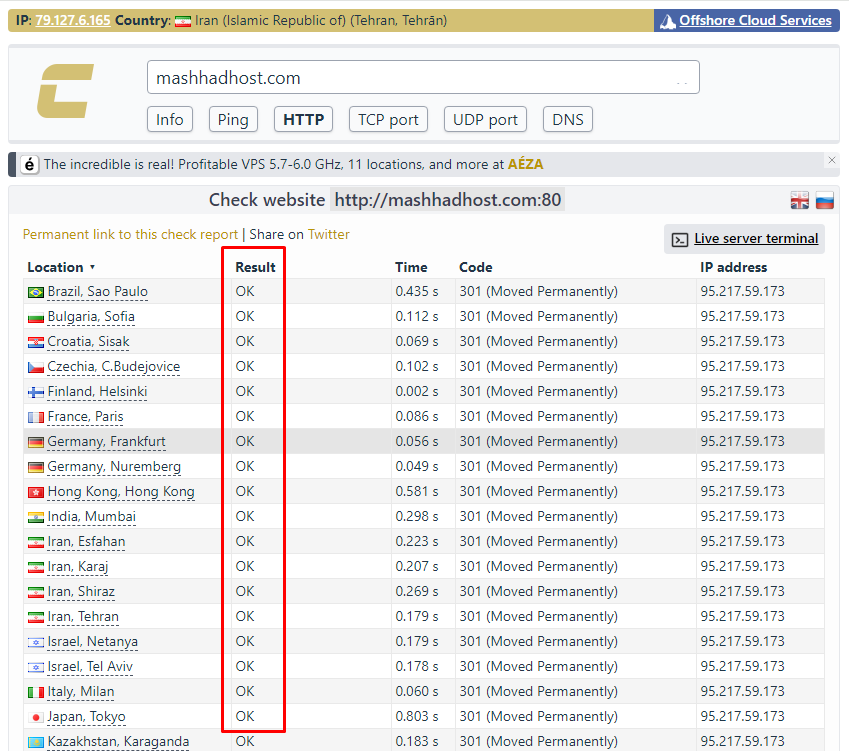Switch to the TCP port check
849x751 pixels.
pos(389,120)
